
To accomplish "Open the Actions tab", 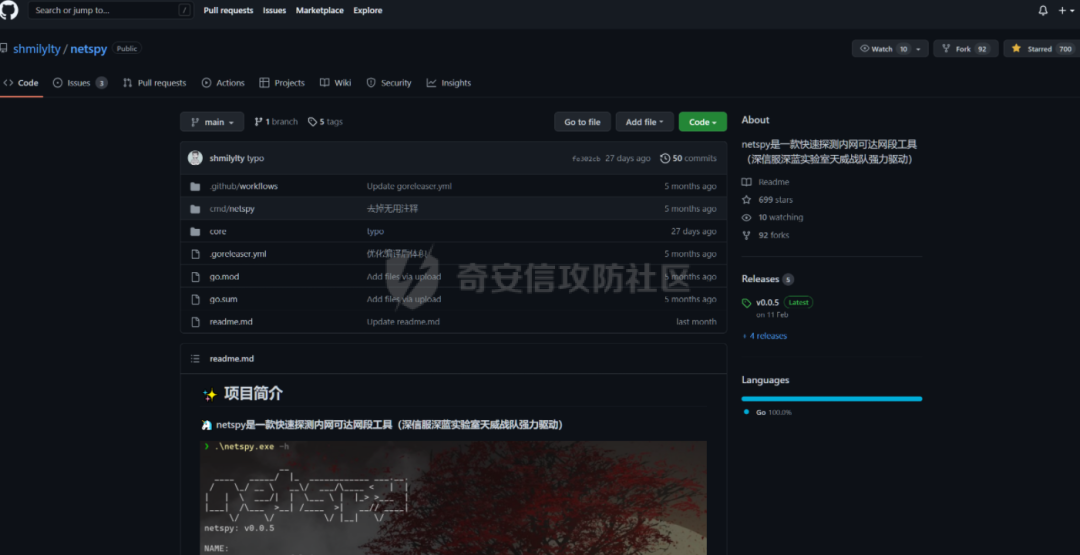I will point(223,83).
